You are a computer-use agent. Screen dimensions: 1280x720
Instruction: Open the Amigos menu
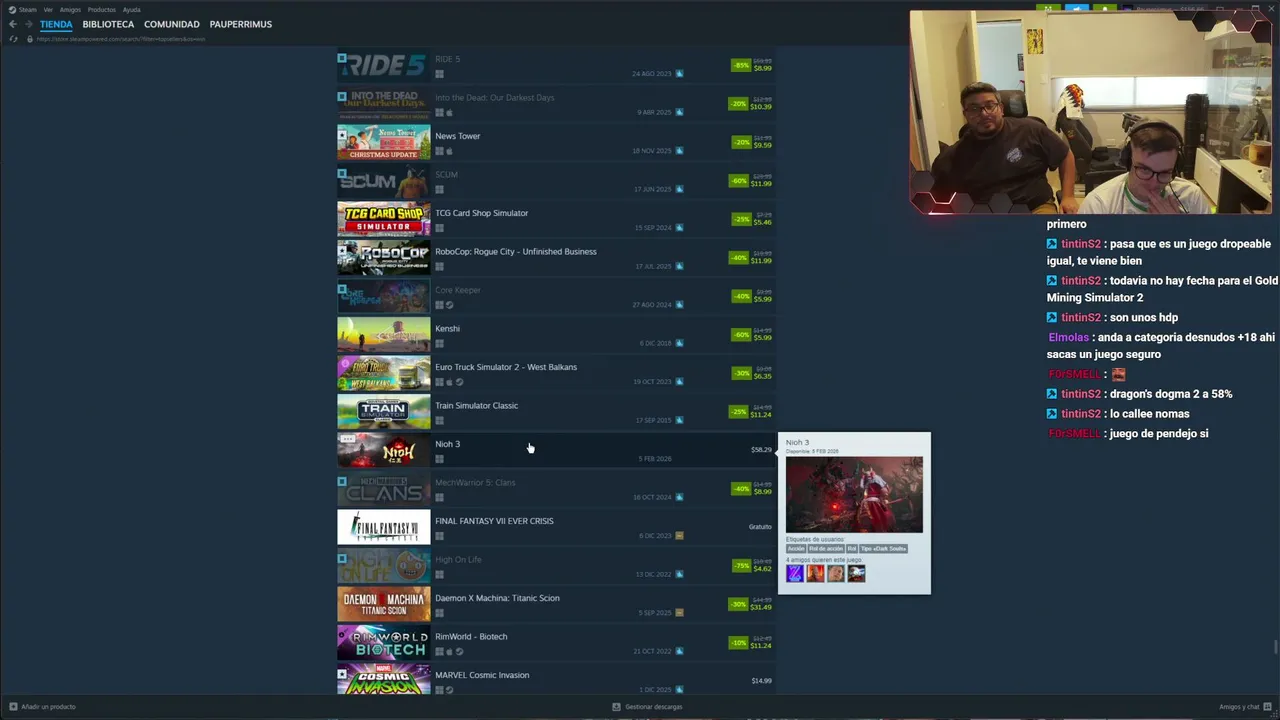[x=70, y=10]
